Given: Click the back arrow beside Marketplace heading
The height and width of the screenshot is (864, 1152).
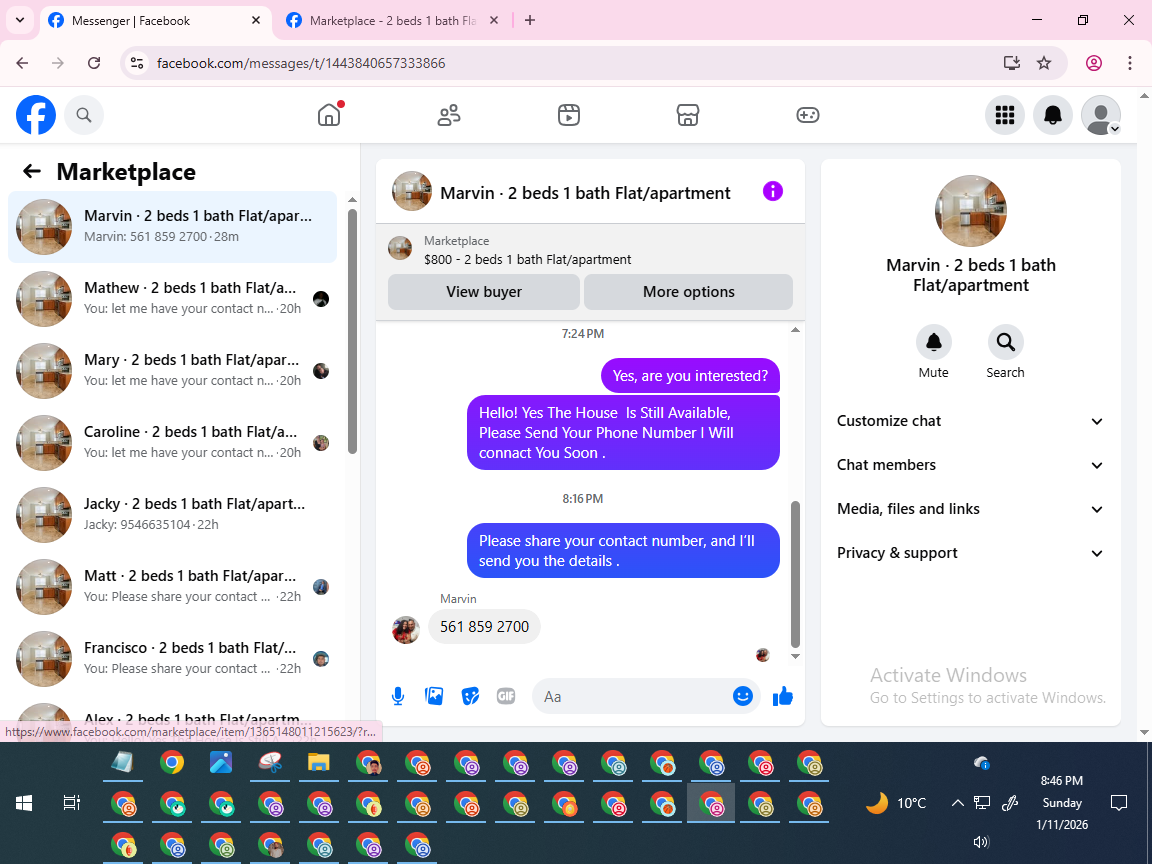Looking at the screenshot, I should [x=32, y=171].
